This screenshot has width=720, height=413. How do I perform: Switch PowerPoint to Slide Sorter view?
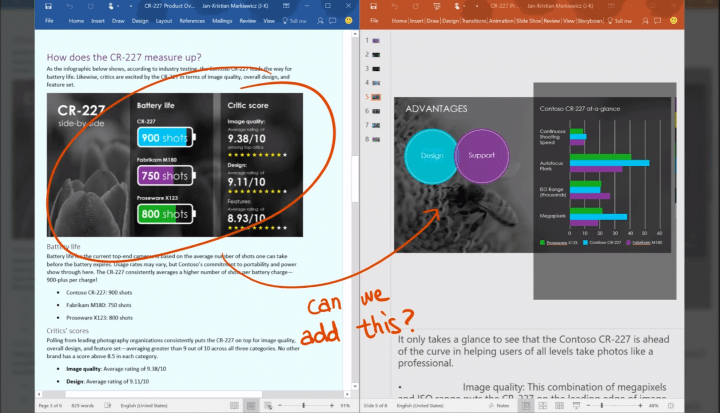543,406
